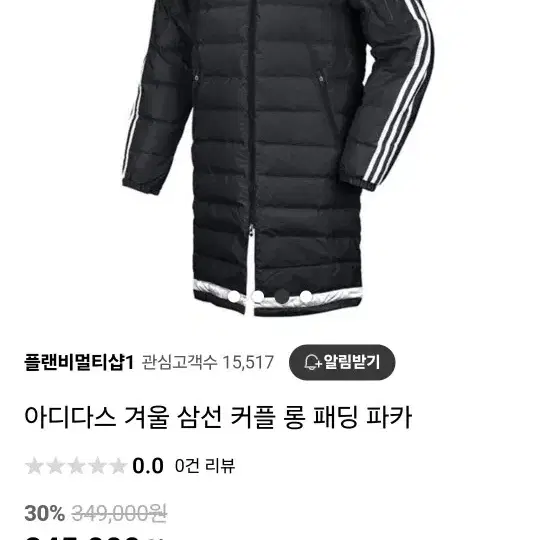Tap the 30% discount label

pos(44,513)
